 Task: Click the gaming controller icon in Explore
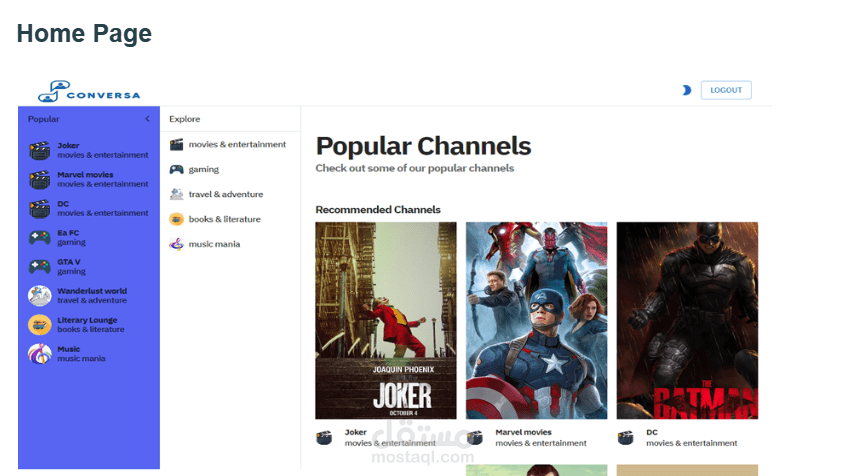tap(176, 169)
